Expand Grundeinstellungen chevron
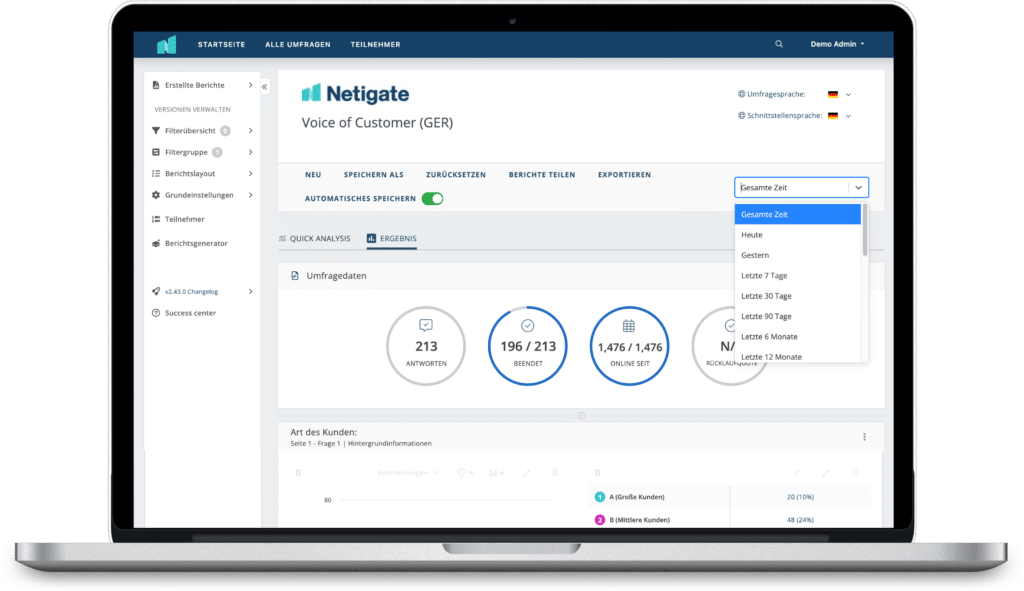 coord(250,195)
